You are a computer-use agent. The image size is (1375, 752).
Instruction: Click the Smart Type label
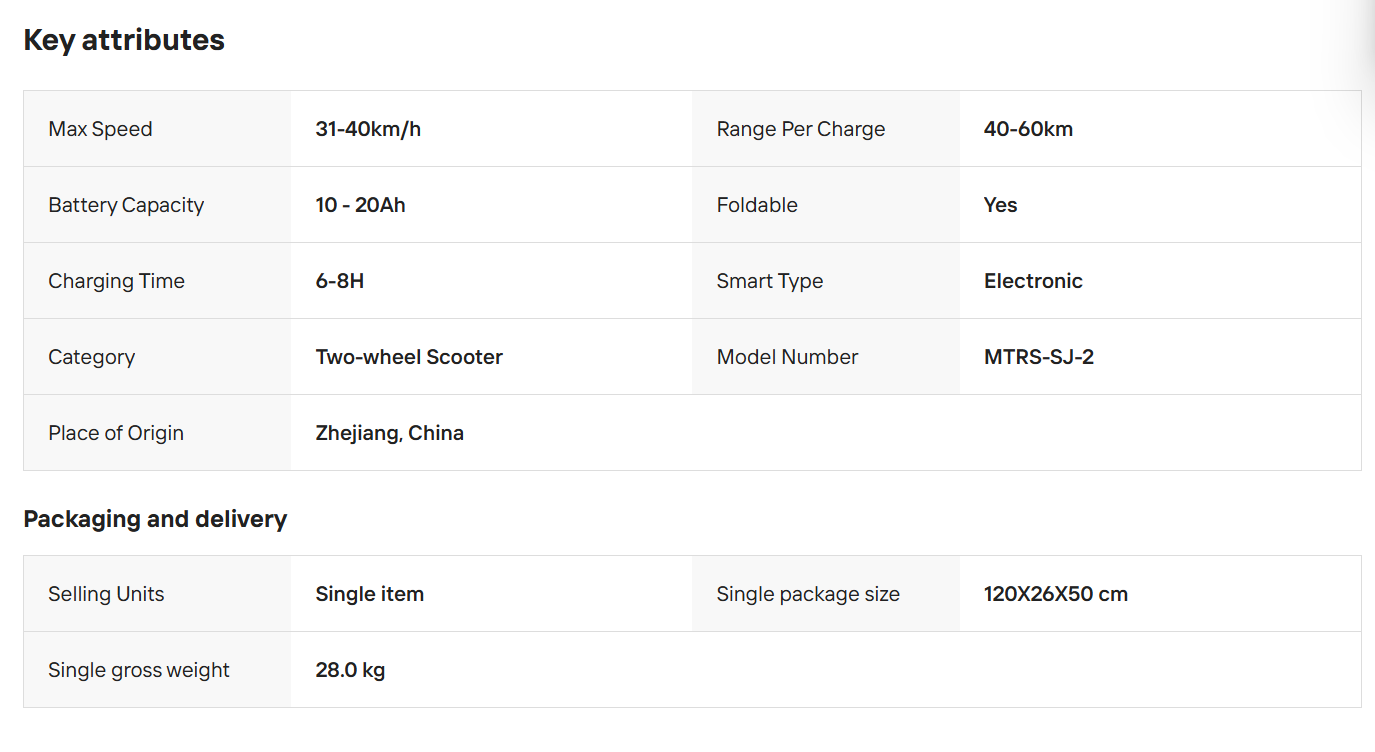[x=770, y=281]
